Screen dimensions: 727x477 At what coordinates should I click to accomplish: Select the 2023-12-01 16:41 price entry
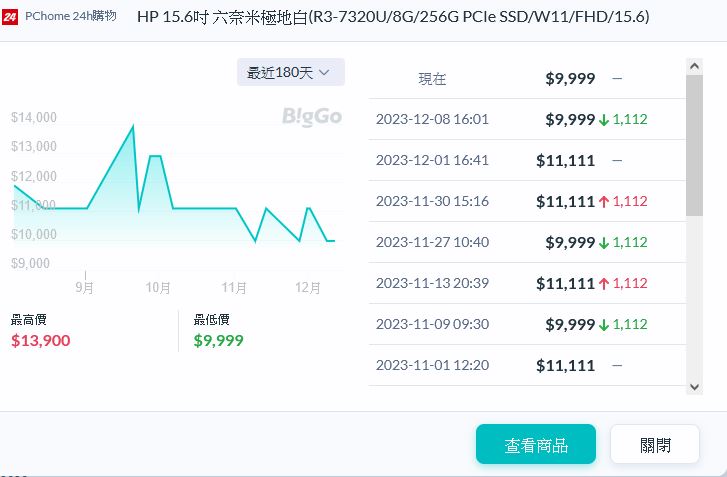[527, 161]
